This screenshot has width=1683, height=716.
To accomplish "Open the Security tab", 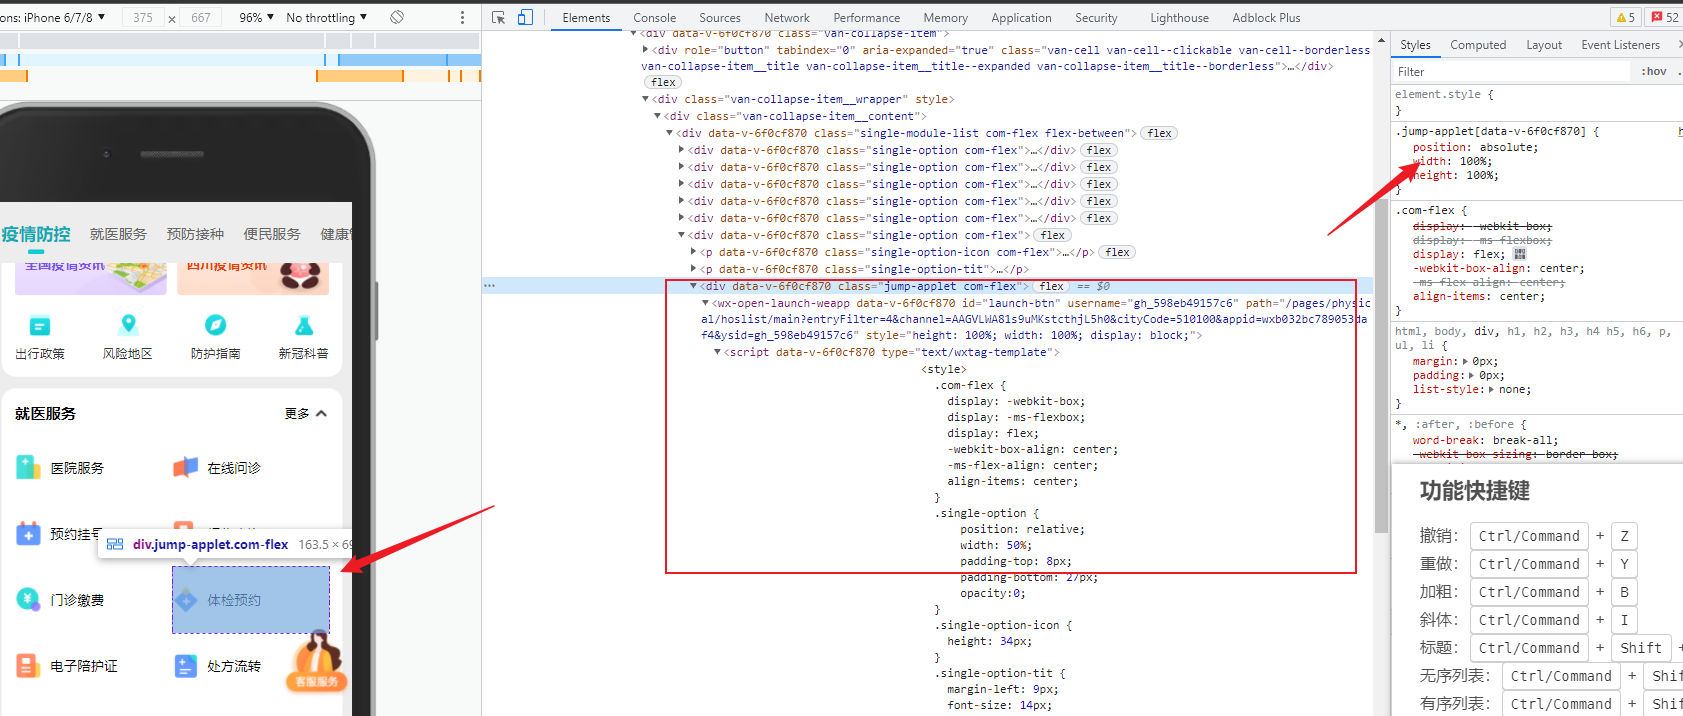I will click(x=1096, y=17).
